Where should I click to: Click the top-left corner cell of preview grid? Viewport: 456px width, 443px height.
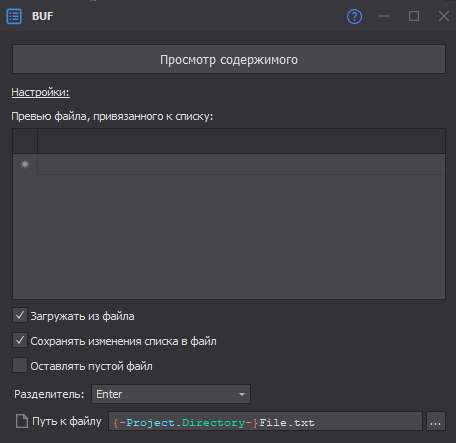(25, 141)
